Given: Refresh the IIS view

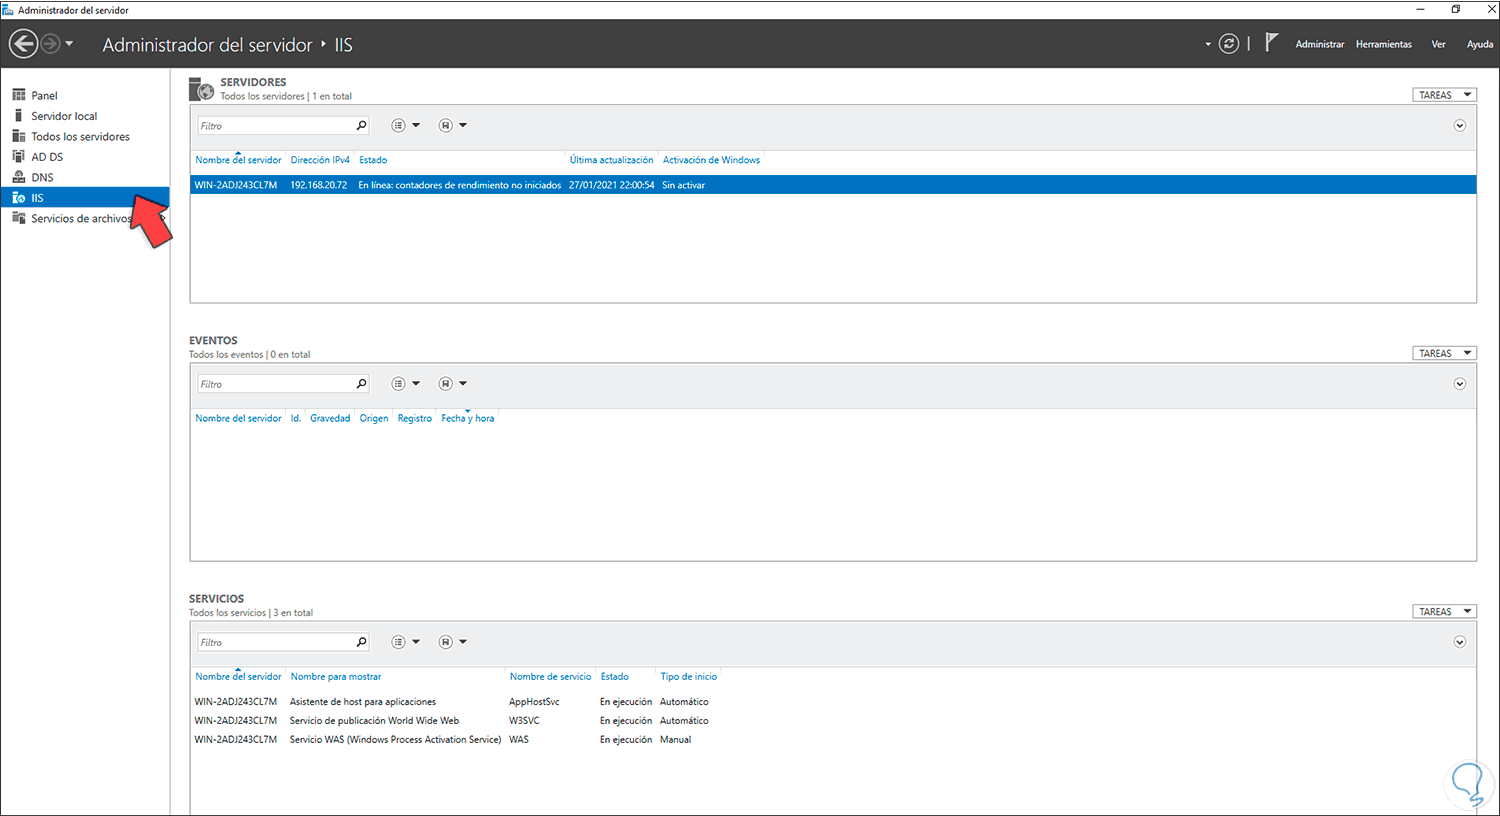Looking at the screenshot, I should (x=1229, y=44).
